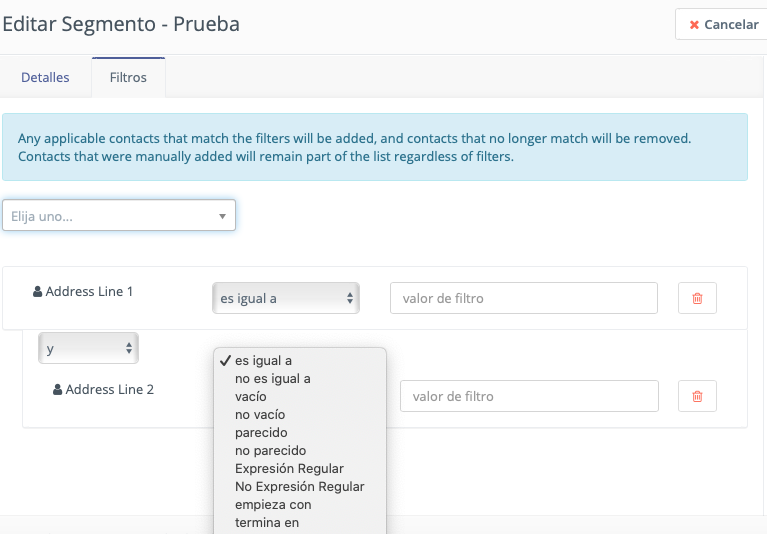
Task: Focus Address Line 1 filter value field
Action: (x=523, y=298)
